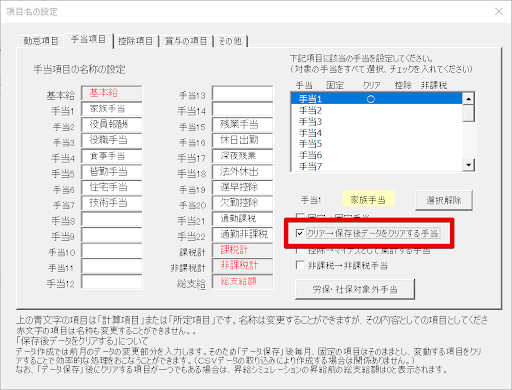Viewport: 512px width, 390px height.
Task: Click the empty 手当8 name field
Action: tap(112, 219)
